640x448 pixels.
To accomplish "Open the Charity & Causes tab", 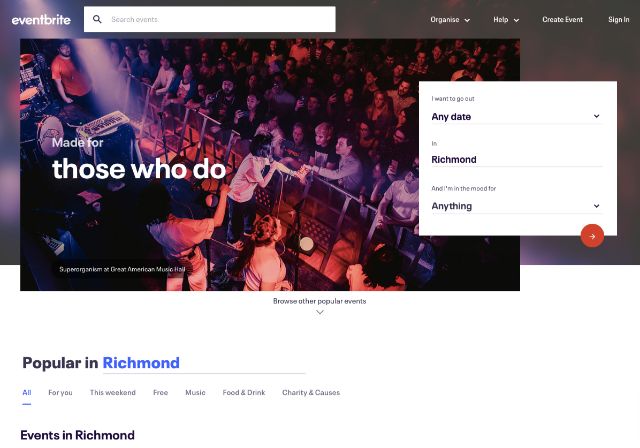I will pyautogui.click(x=311, y=393).
